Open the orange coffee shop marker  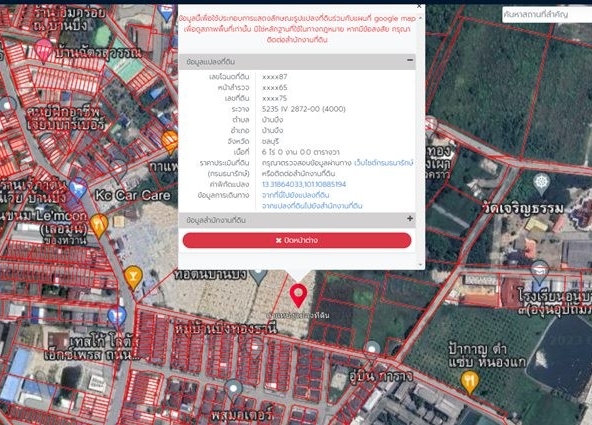170,142
